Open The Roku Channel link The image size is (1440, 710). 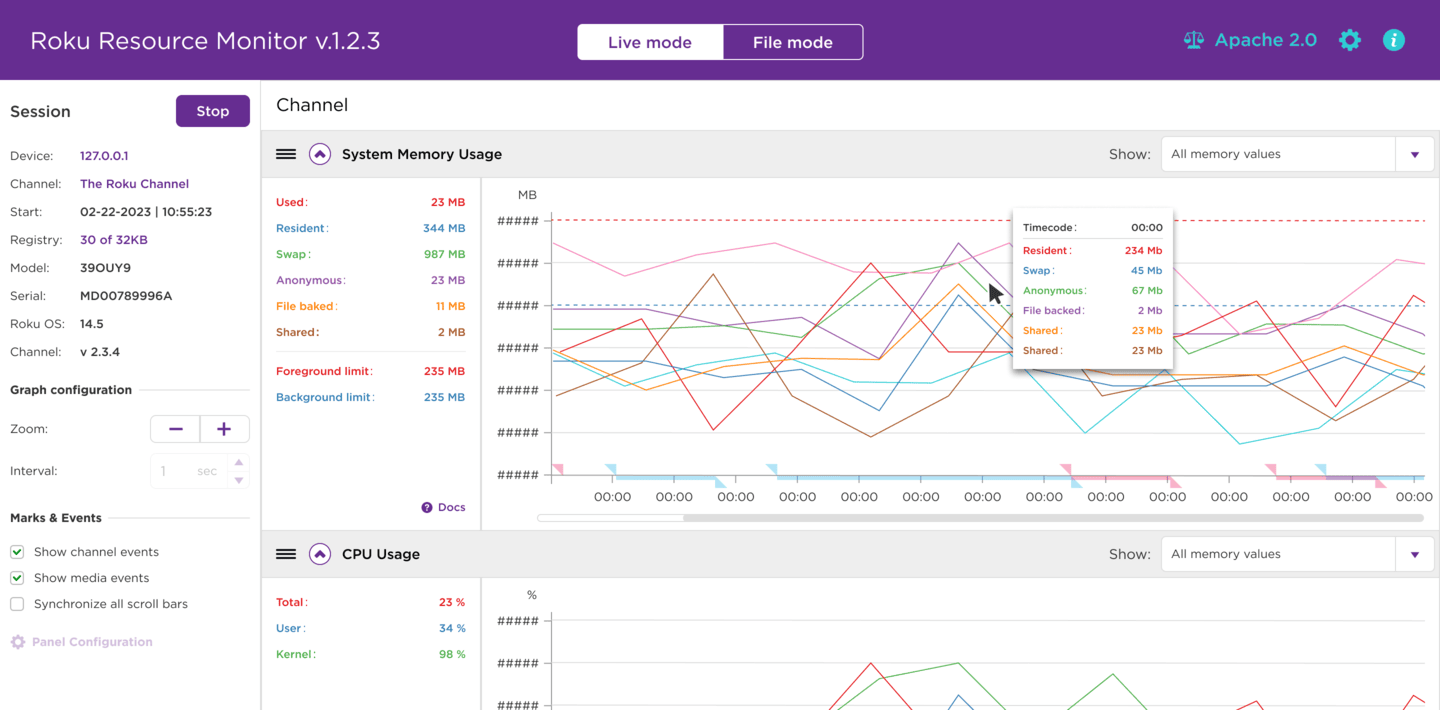[x=134, y=183]
